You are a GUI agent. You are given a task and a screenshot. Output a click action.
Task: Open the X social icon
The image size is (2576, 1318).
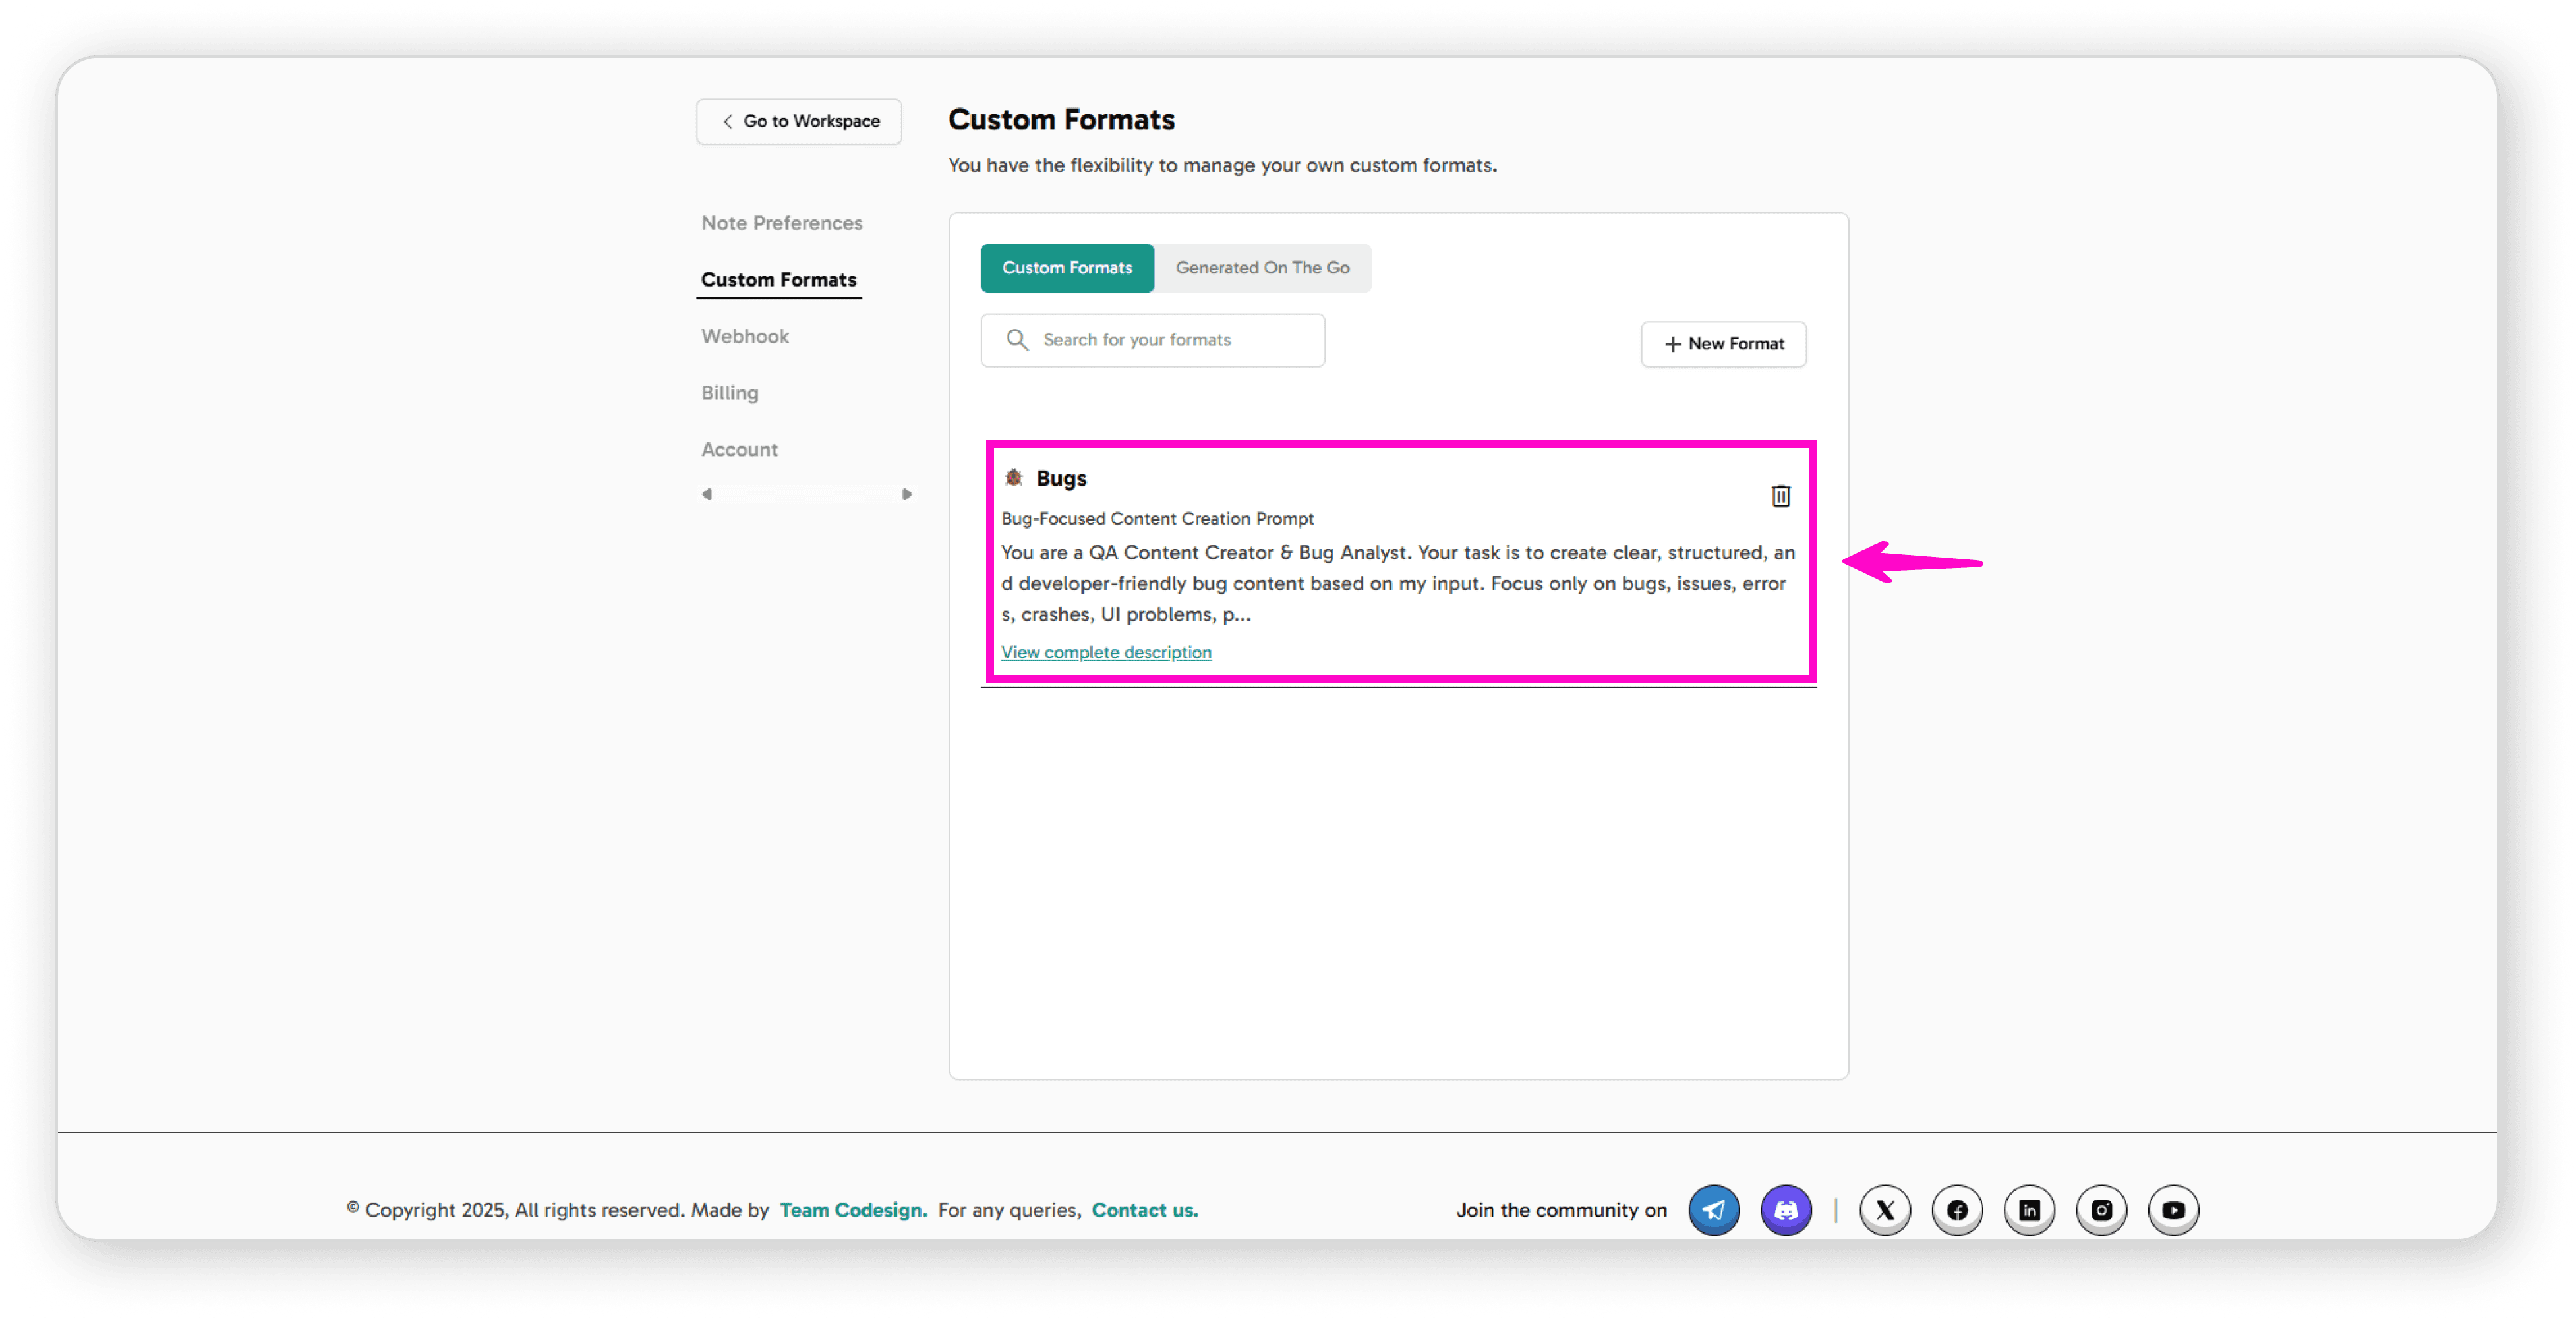(1885, 1210)
